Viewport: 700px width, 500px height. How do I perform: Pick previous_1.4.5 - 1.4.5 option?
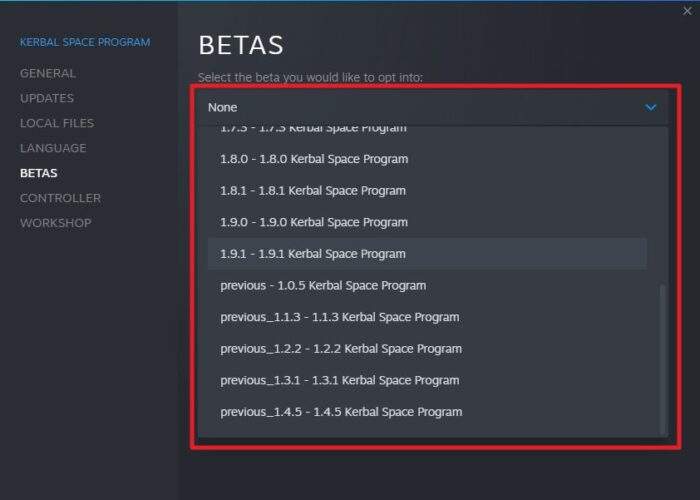tap(427, 412)
